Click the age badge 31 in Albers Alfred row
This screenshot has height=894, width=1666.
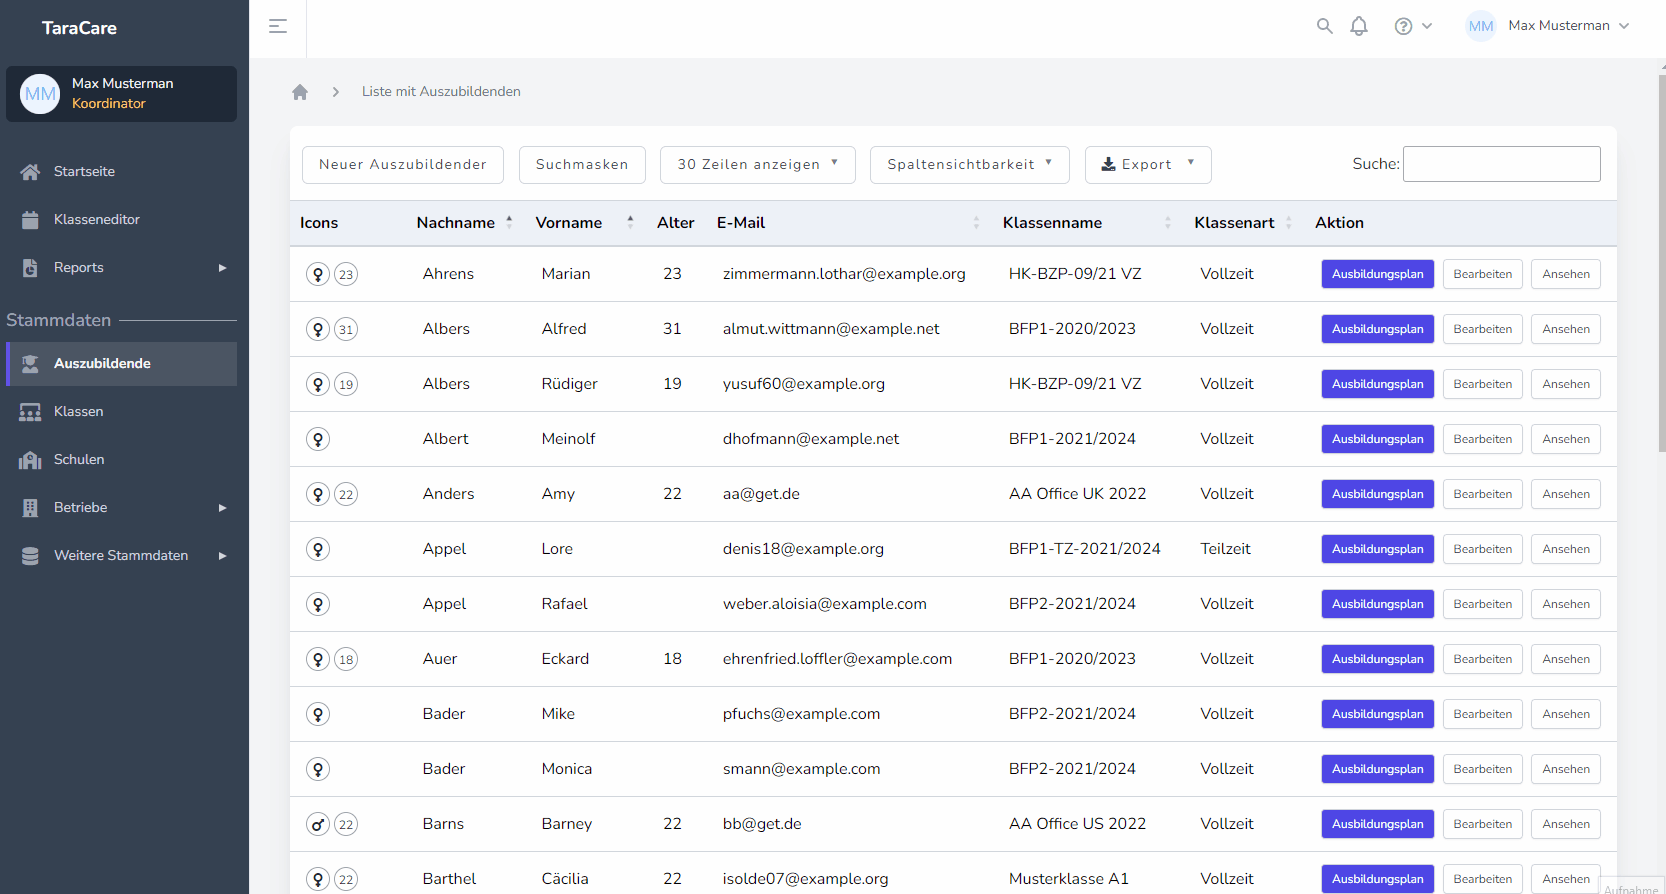[346, 329]
